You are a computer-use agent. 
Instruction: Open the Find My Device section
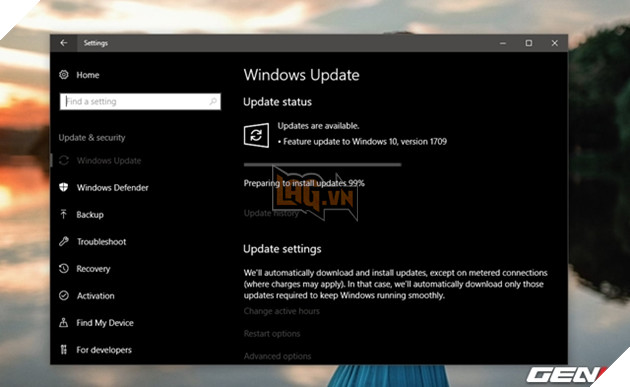tap(105, 323)
